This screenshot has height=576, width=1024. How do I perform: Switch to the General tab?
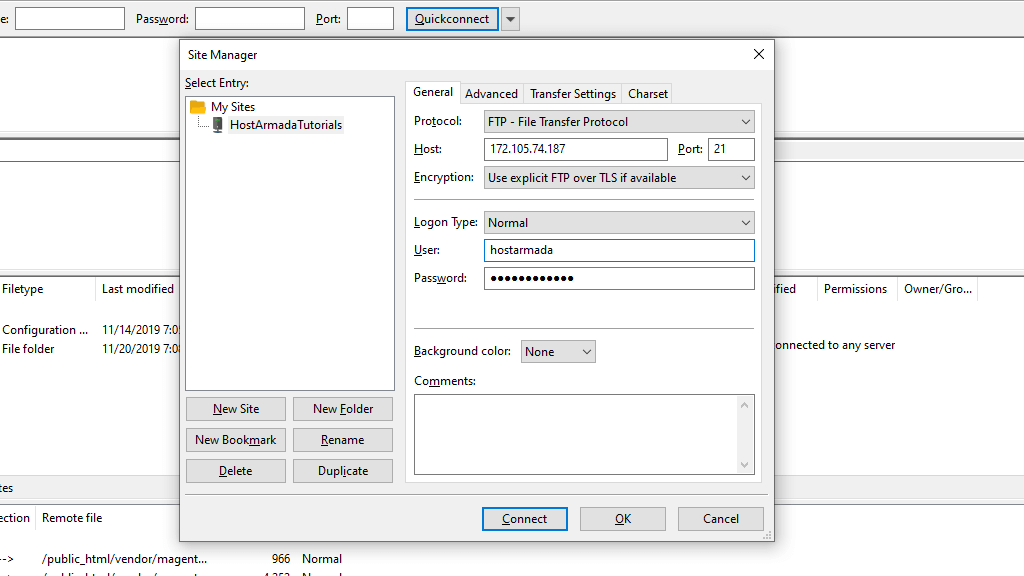[x=432, y=92]
